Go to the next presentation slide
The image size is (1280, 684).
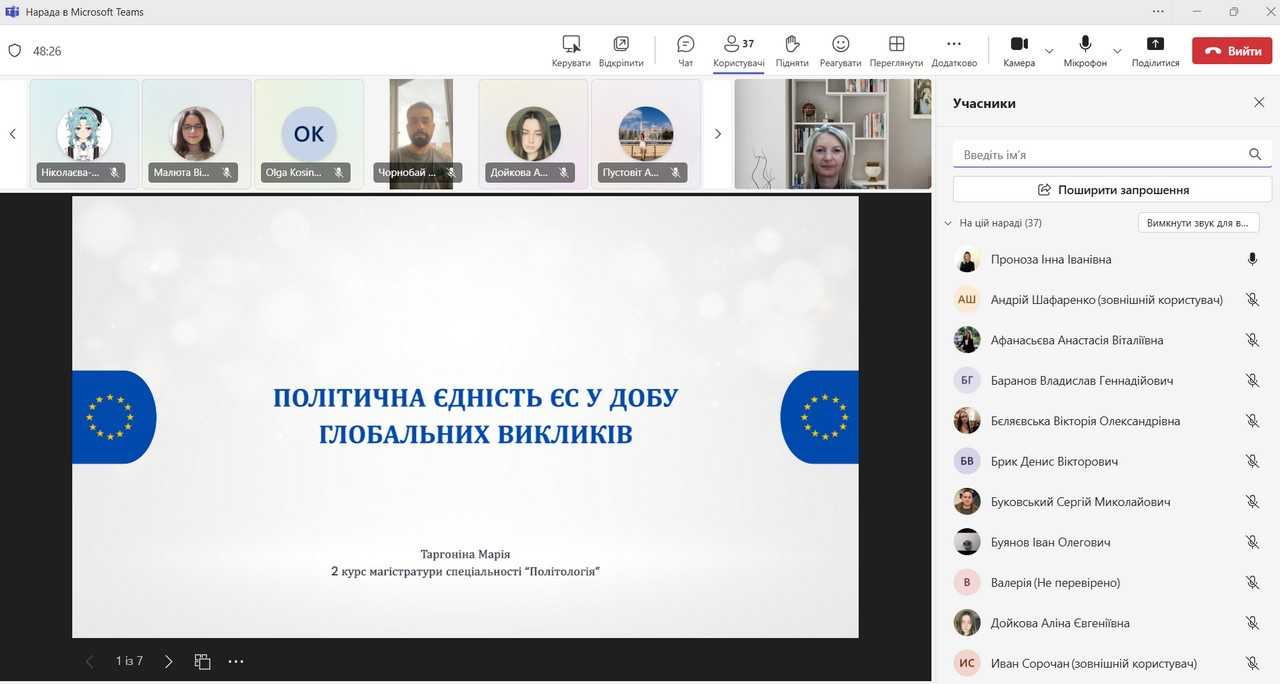coord(168,661)
